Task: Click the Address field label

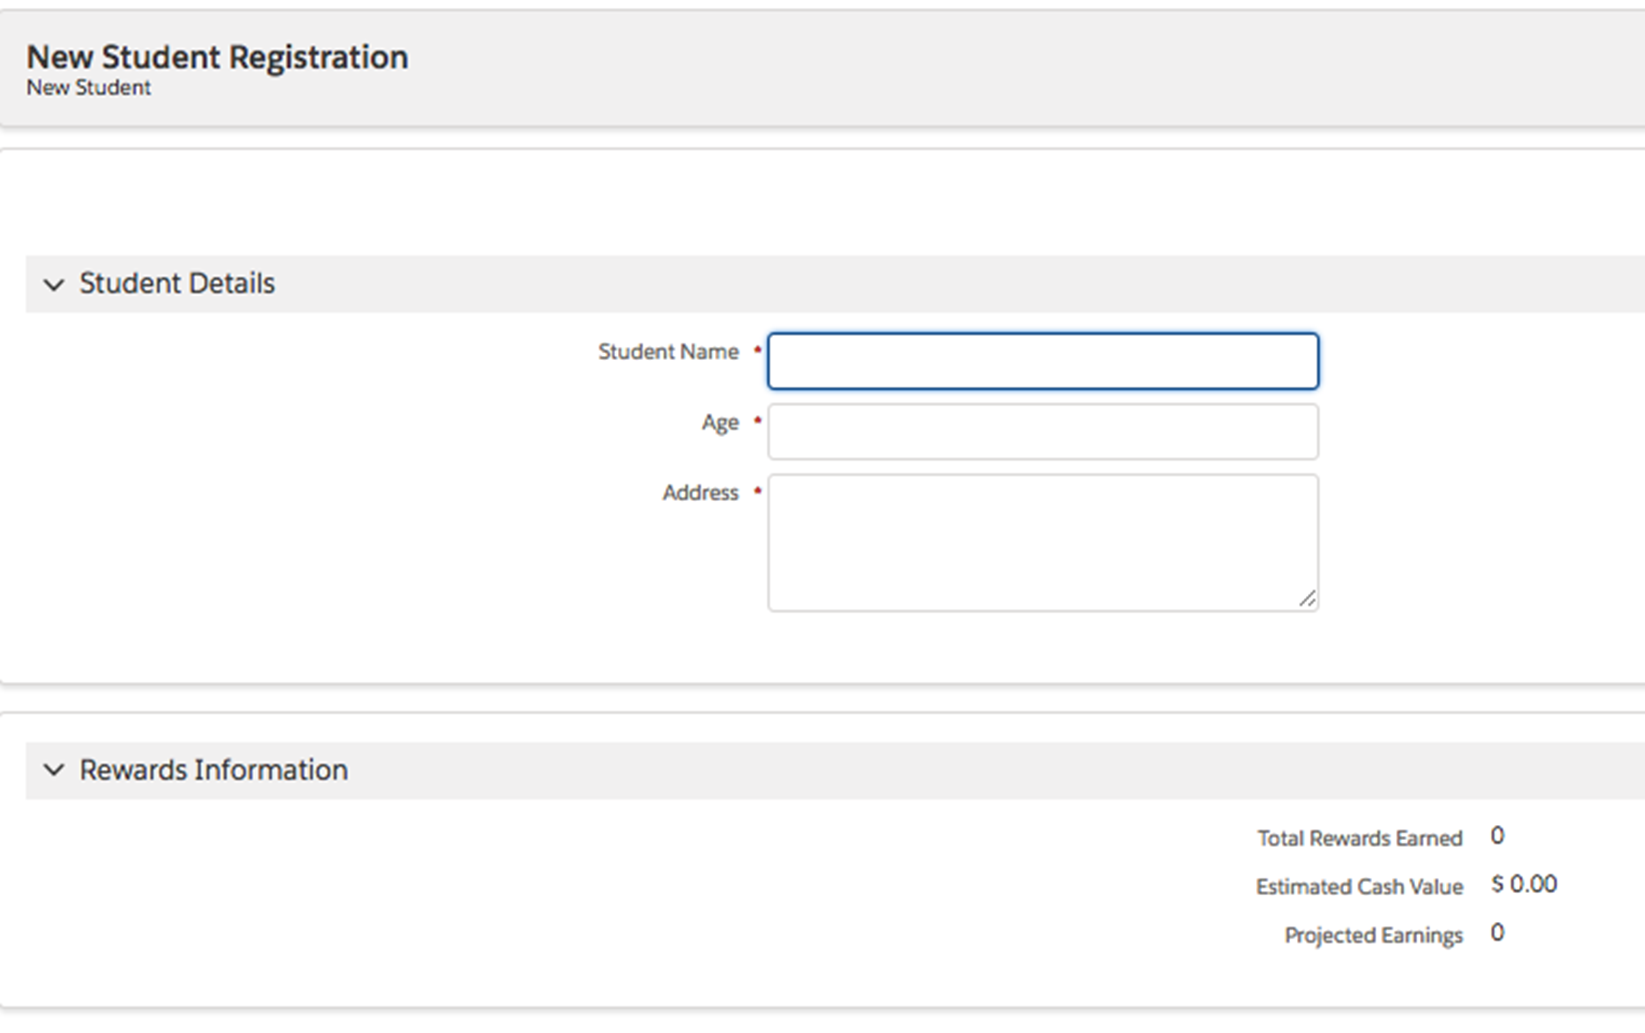Action: tap(700, 493)
